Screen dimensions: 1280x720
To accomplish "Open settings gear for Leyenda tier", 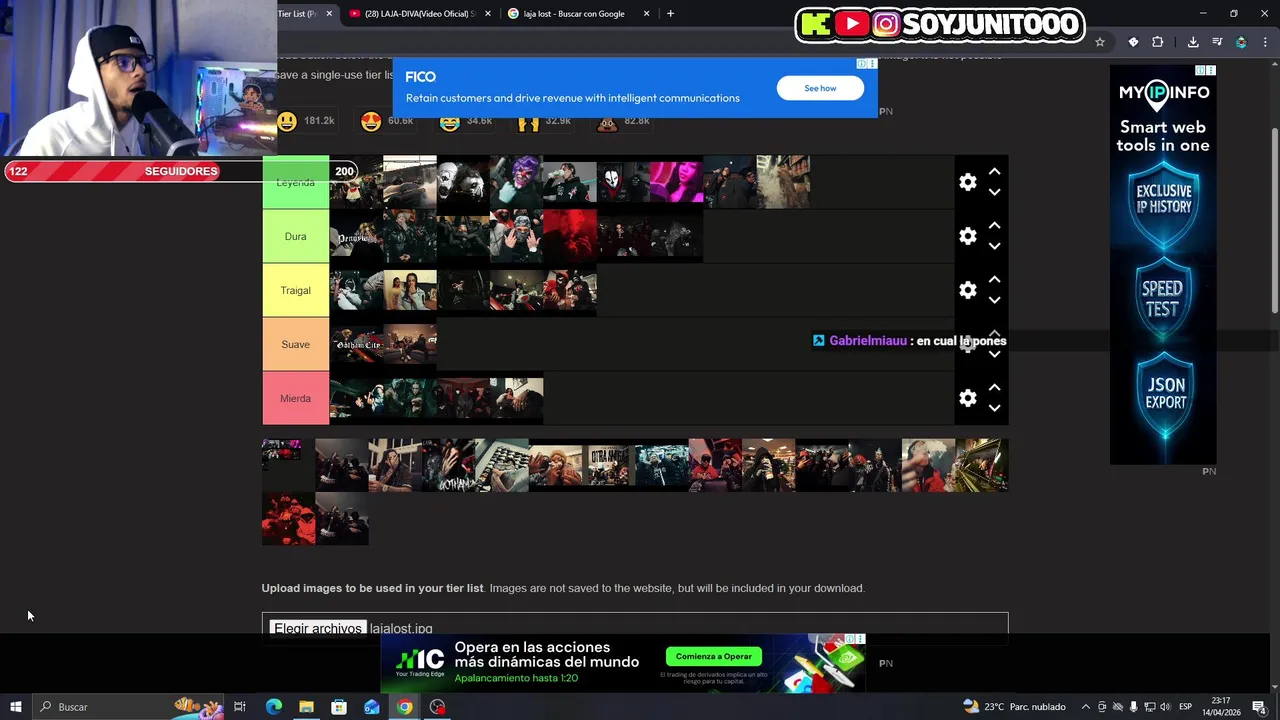I will tap(967, 182).
